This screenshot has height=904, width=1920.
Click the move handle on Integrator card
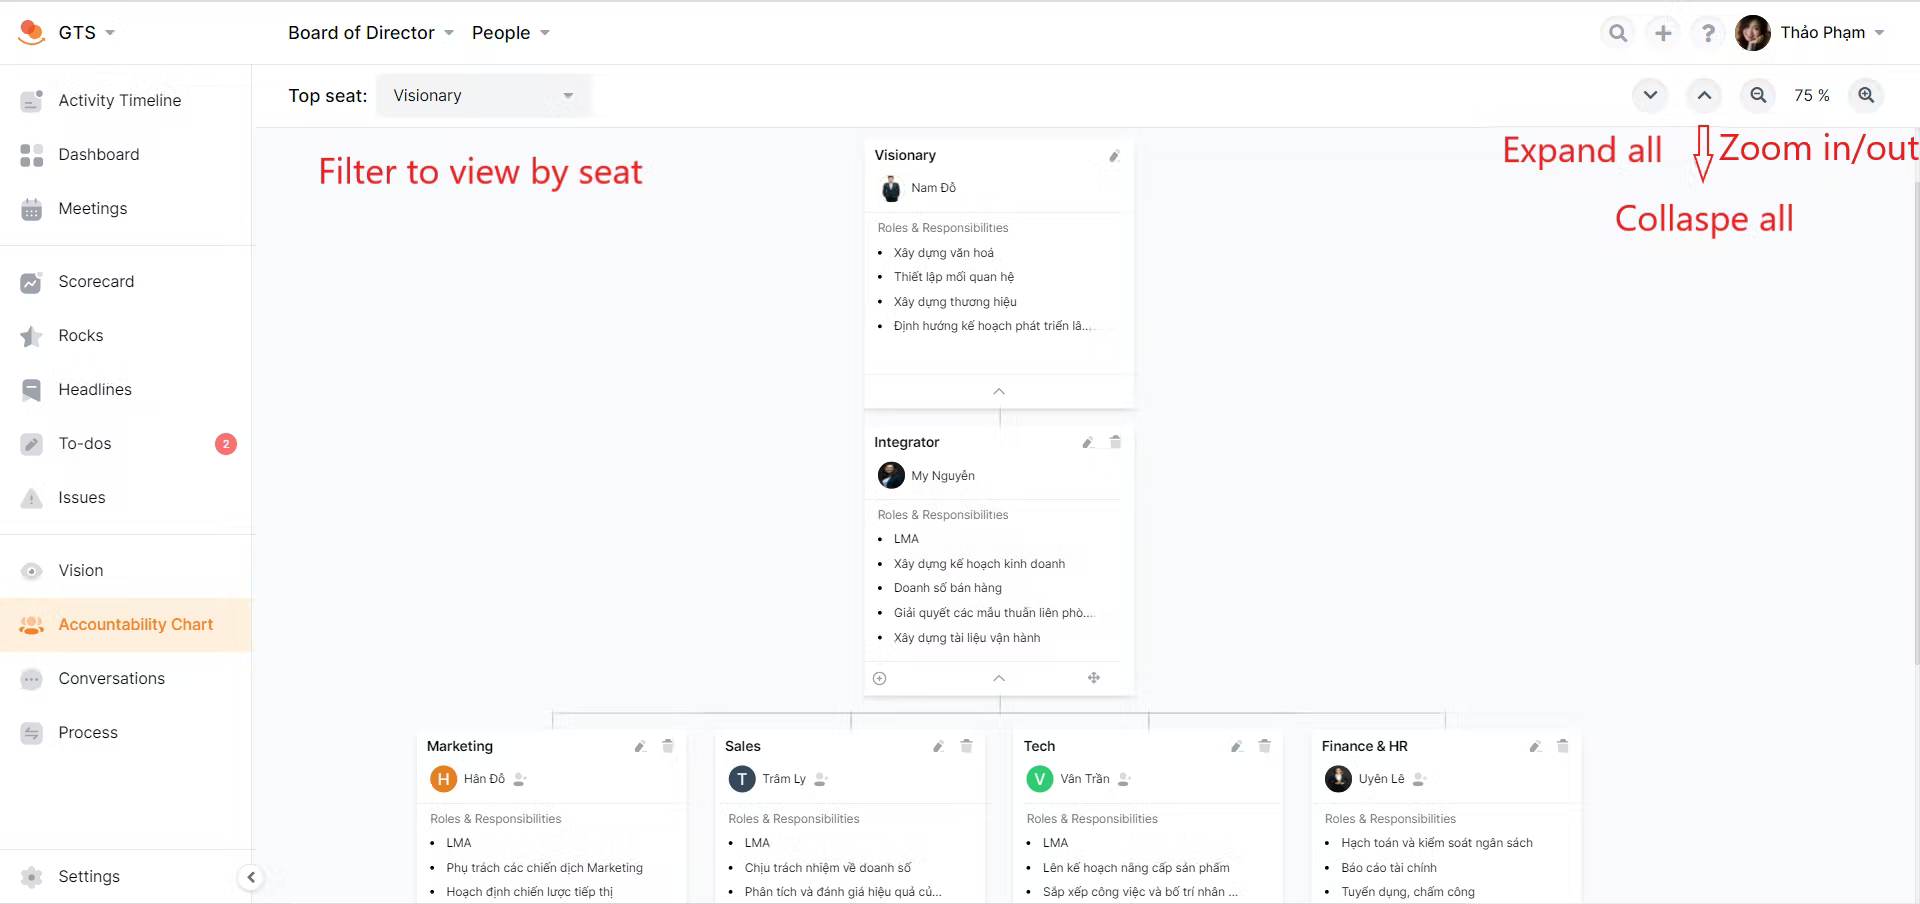click(x=1094, y=678)
